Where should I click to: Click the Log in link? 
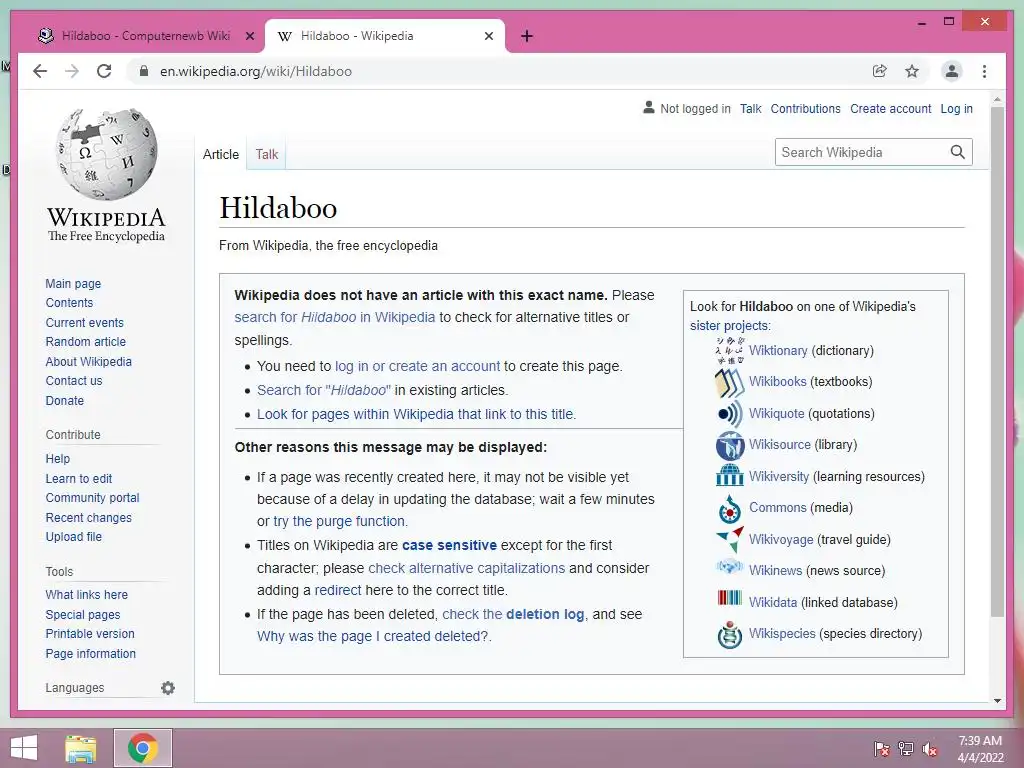pos(956,109)
